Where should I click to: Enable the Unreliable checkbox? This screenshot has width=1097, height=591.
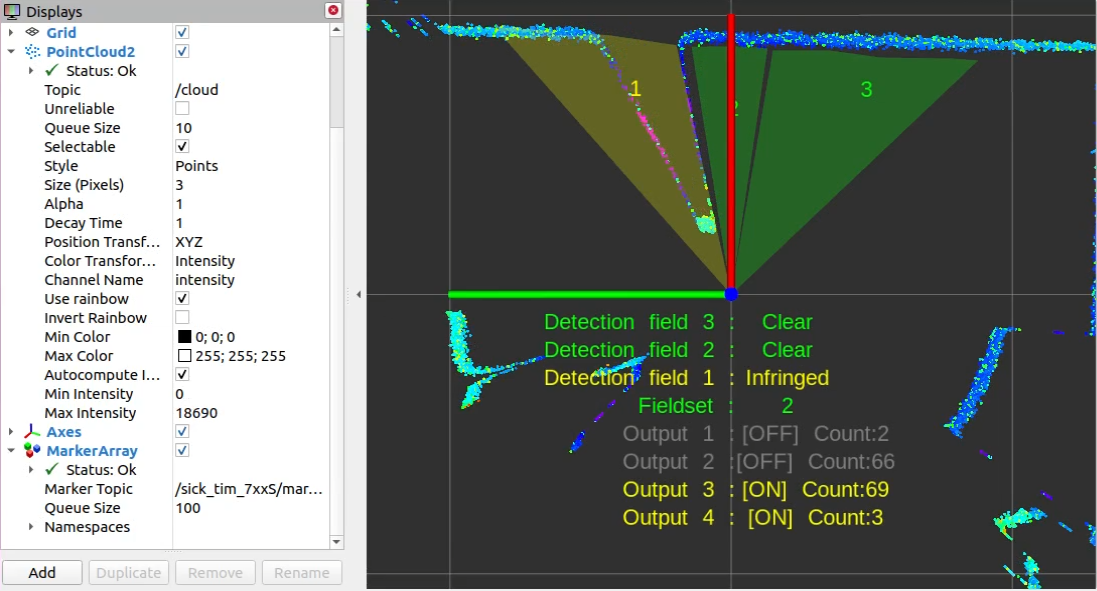pos(182,108)
